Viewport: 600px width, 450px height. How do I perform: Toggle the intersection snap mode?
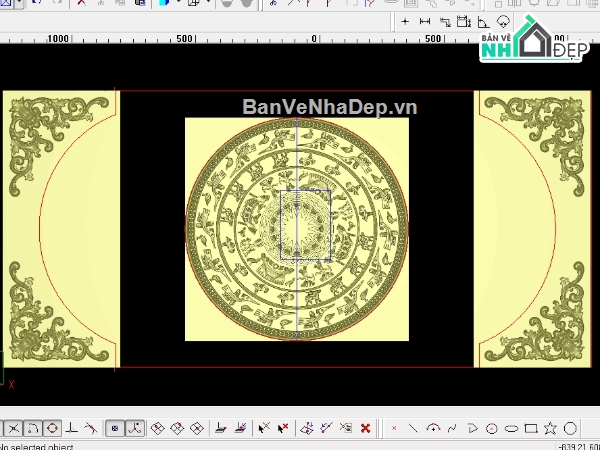click(14, 428)
